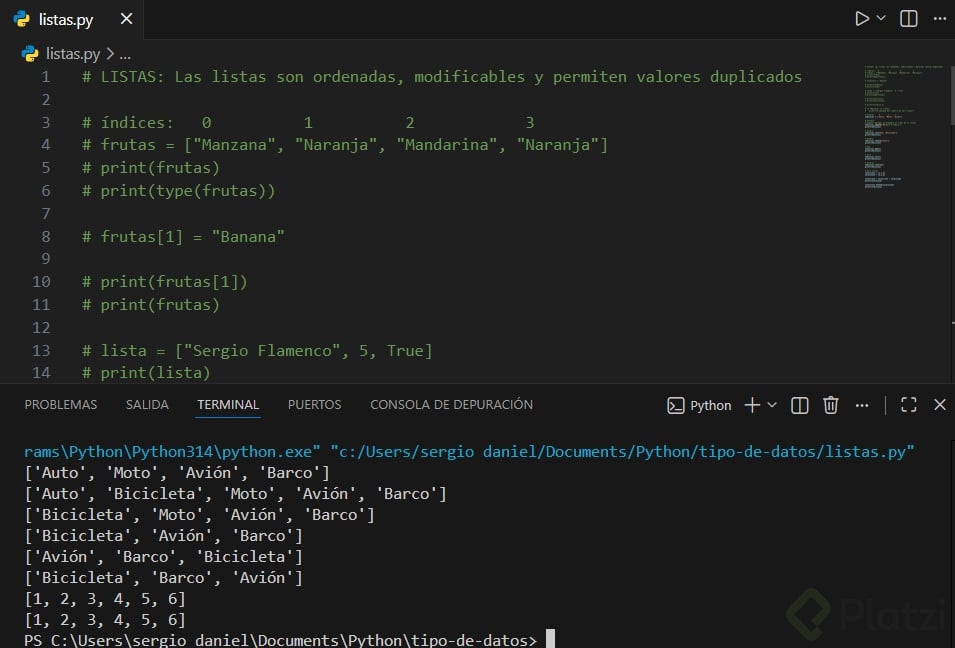Kill the terminal with trash icon

tap(830, 405)
